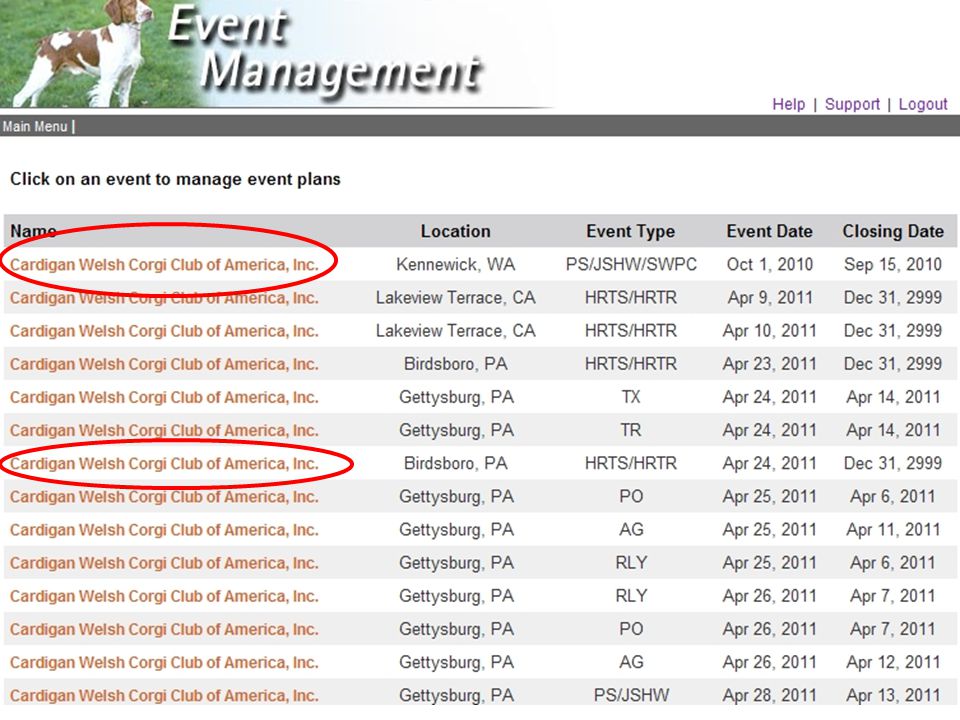Open the RLY event on Apr 25 name link

164,562
